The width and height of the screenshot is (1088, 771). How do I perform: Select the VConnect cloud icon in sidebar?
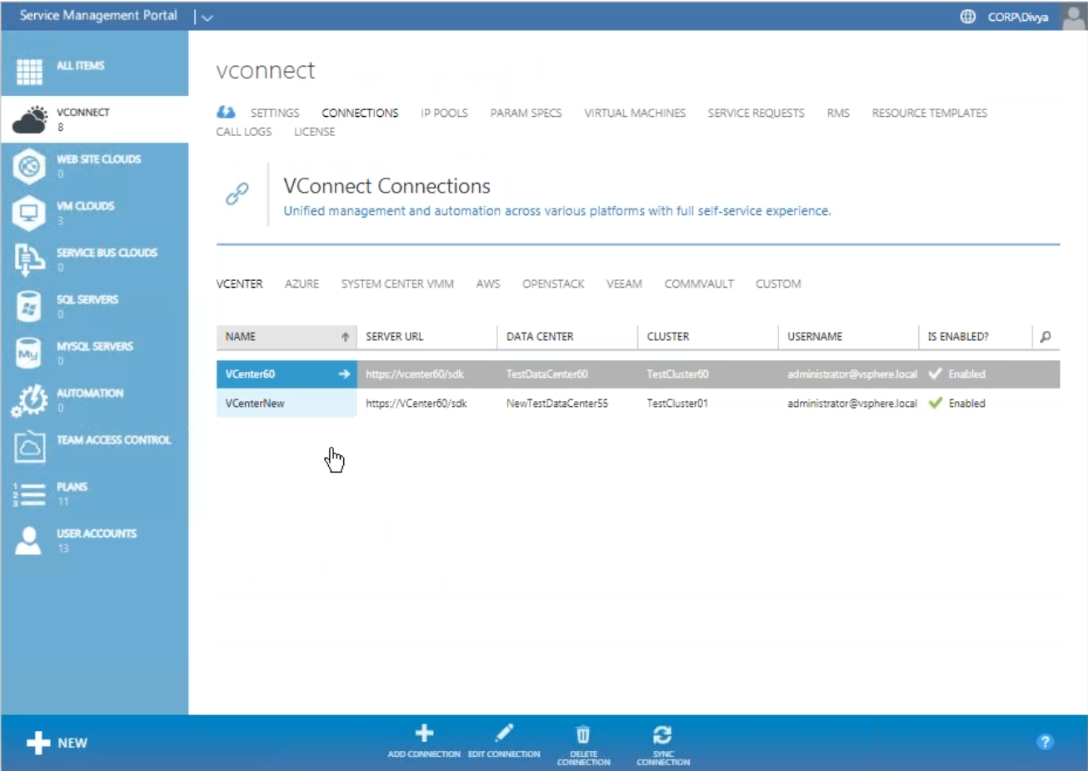(30, 119)
